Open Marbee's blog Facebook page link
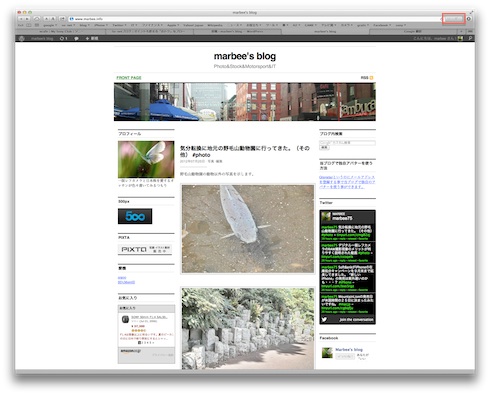Image resolution: width=490 pixels, height=395 pixels. tap(349, 349)
